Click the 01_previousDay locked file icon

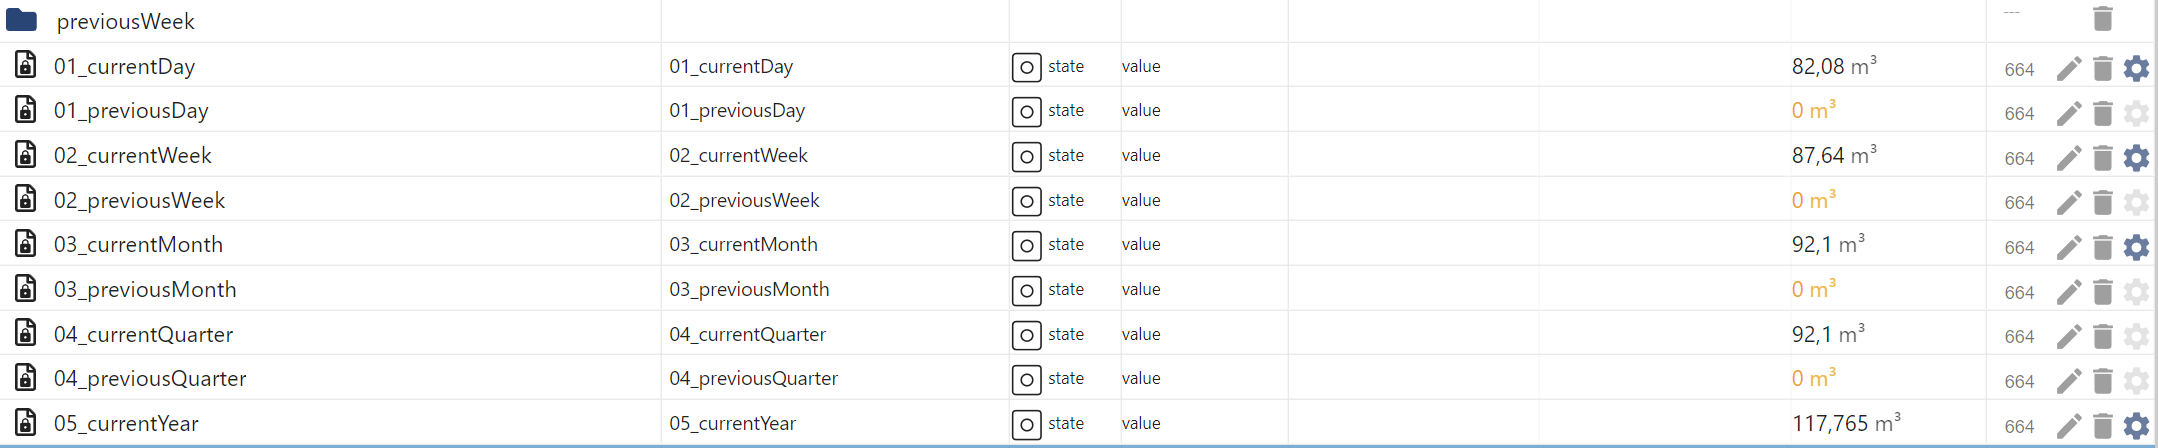26,110
